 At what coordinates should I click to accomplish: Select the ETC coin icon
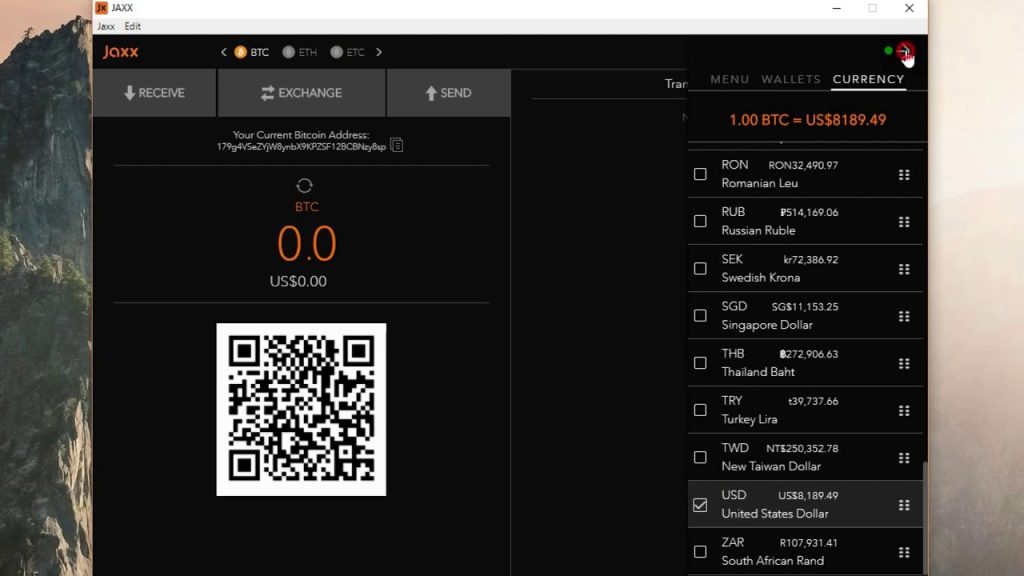click(x=337, y=52)
